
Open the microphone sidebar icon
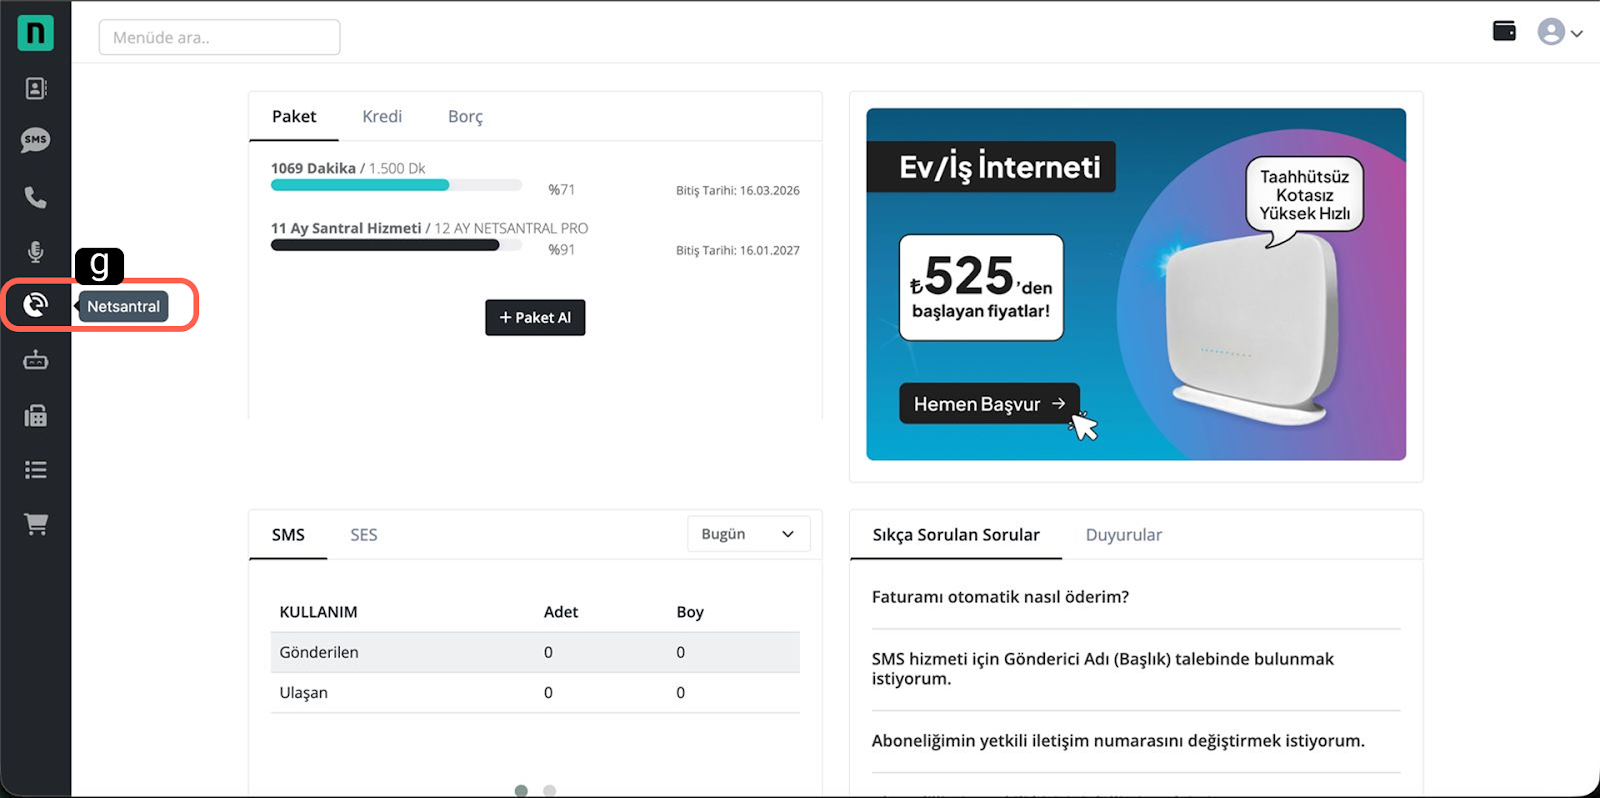pyautogui.click(x=36, y=251)
